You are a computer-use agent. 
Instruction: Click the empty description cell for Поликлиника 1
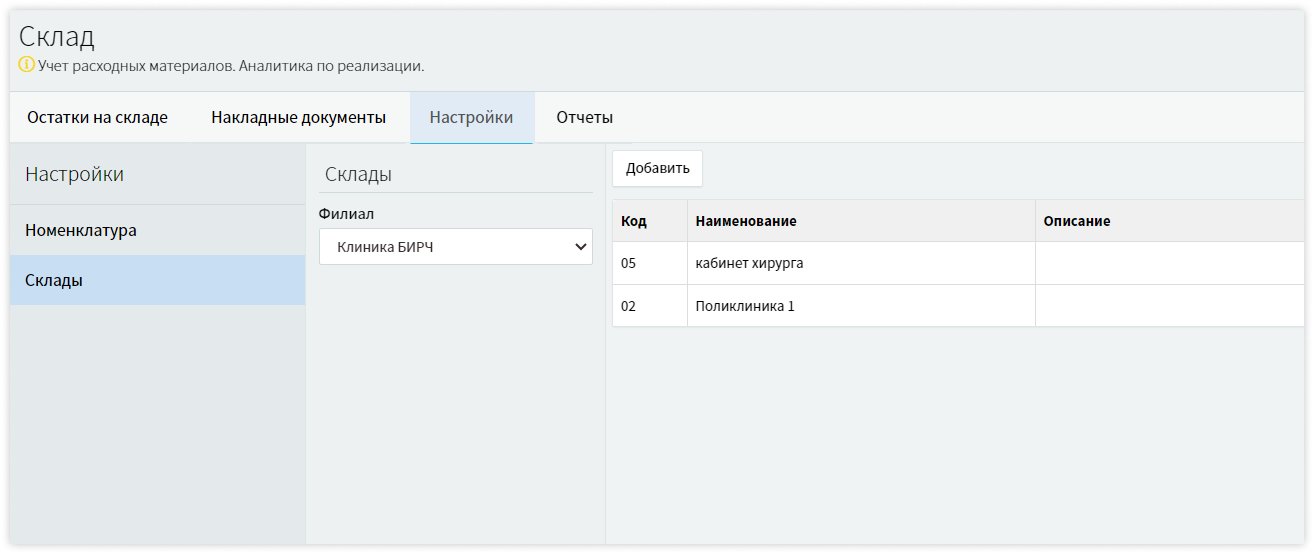[x=1170, y=306]
